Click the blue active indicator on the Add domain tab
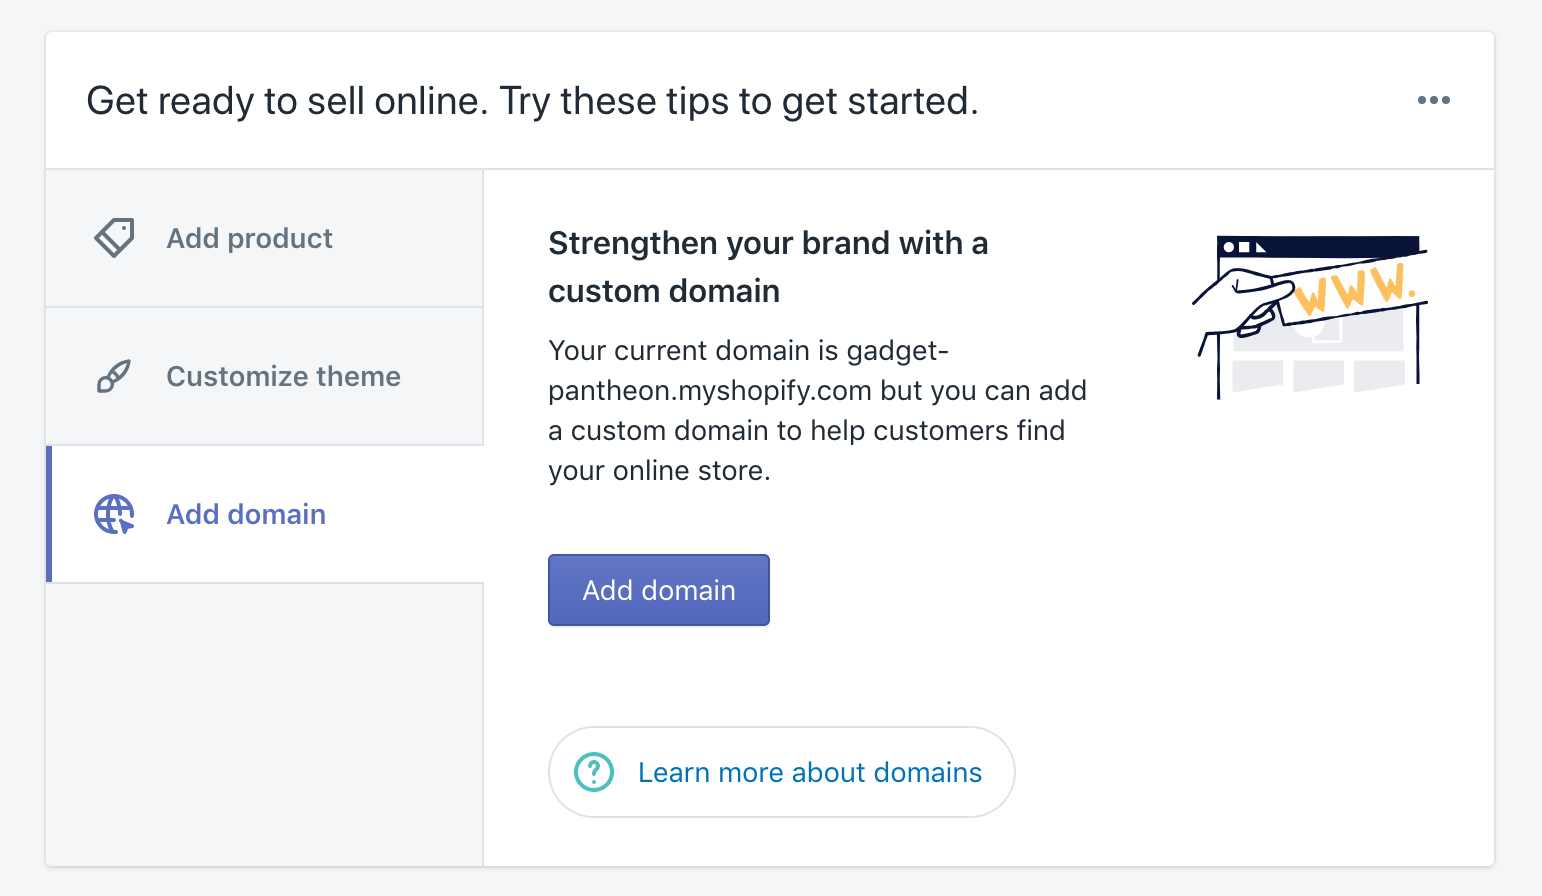The height and width of the screenshot is (896, 1542). click(49, 514)
